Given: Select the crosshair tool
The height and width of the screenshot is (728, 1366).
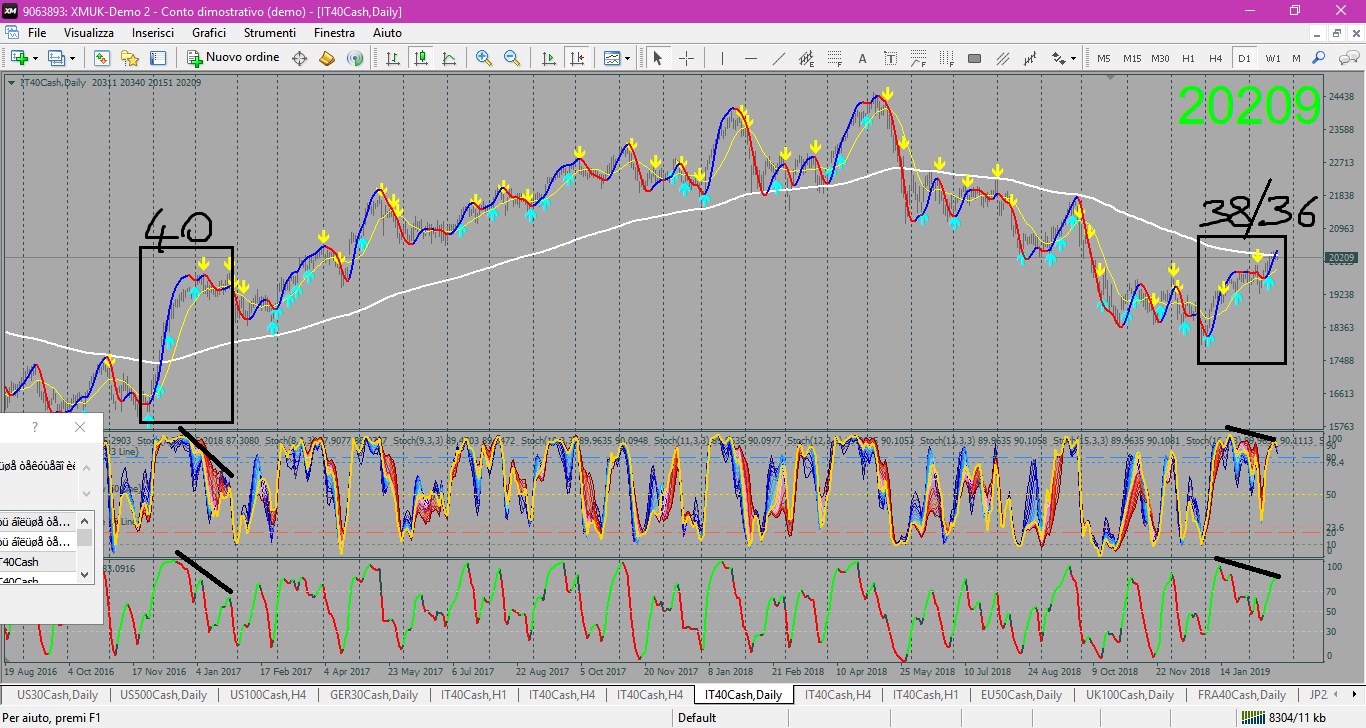Looking at the screenshot, I should click(x=686, y=58).
